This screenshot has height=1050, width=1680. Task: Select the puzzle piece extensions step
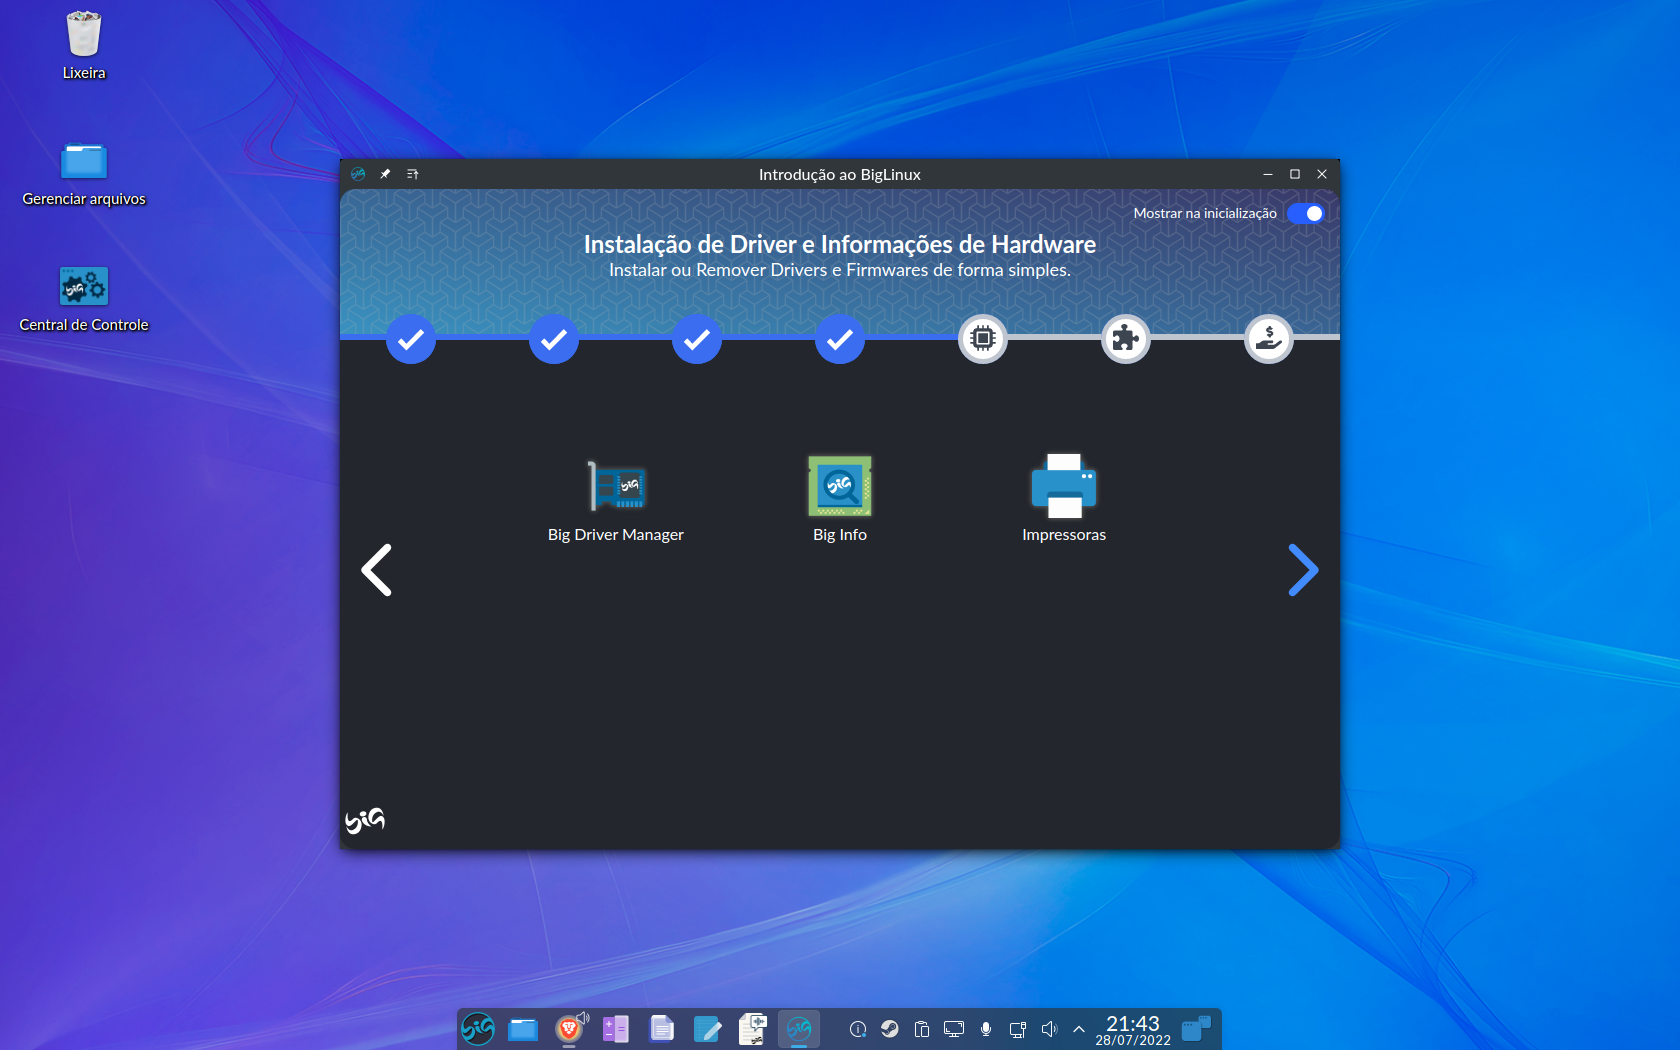tap(1126, 339)
